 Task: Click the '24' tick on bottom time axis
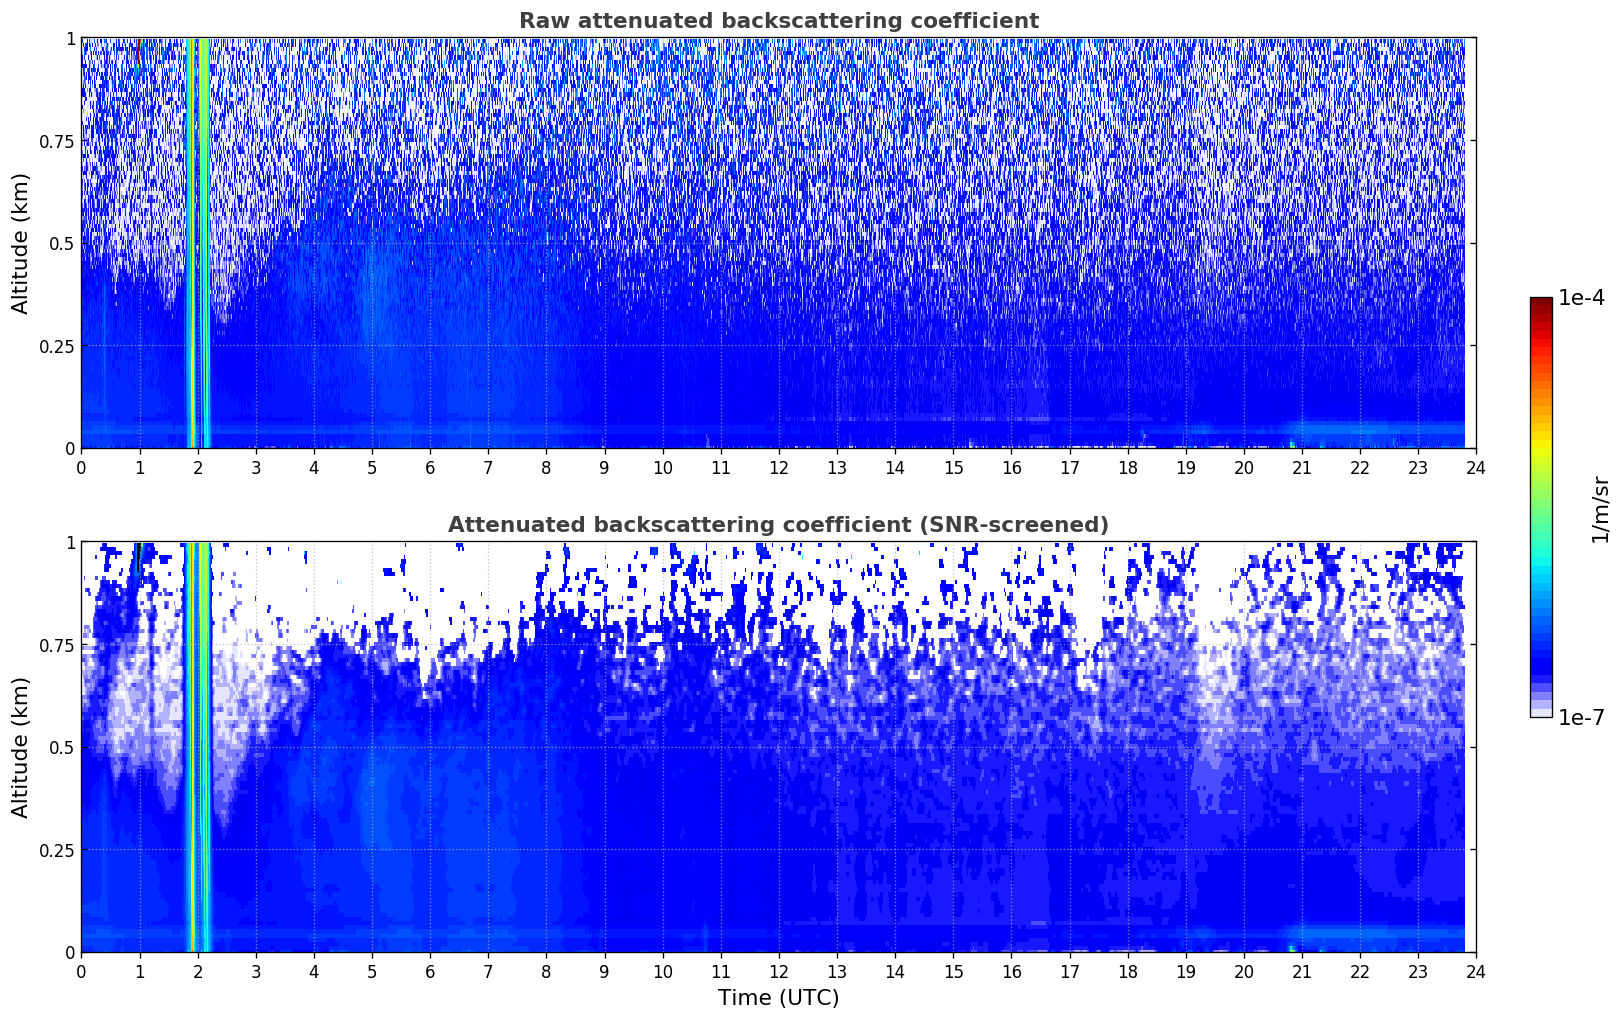[1476, 971]
